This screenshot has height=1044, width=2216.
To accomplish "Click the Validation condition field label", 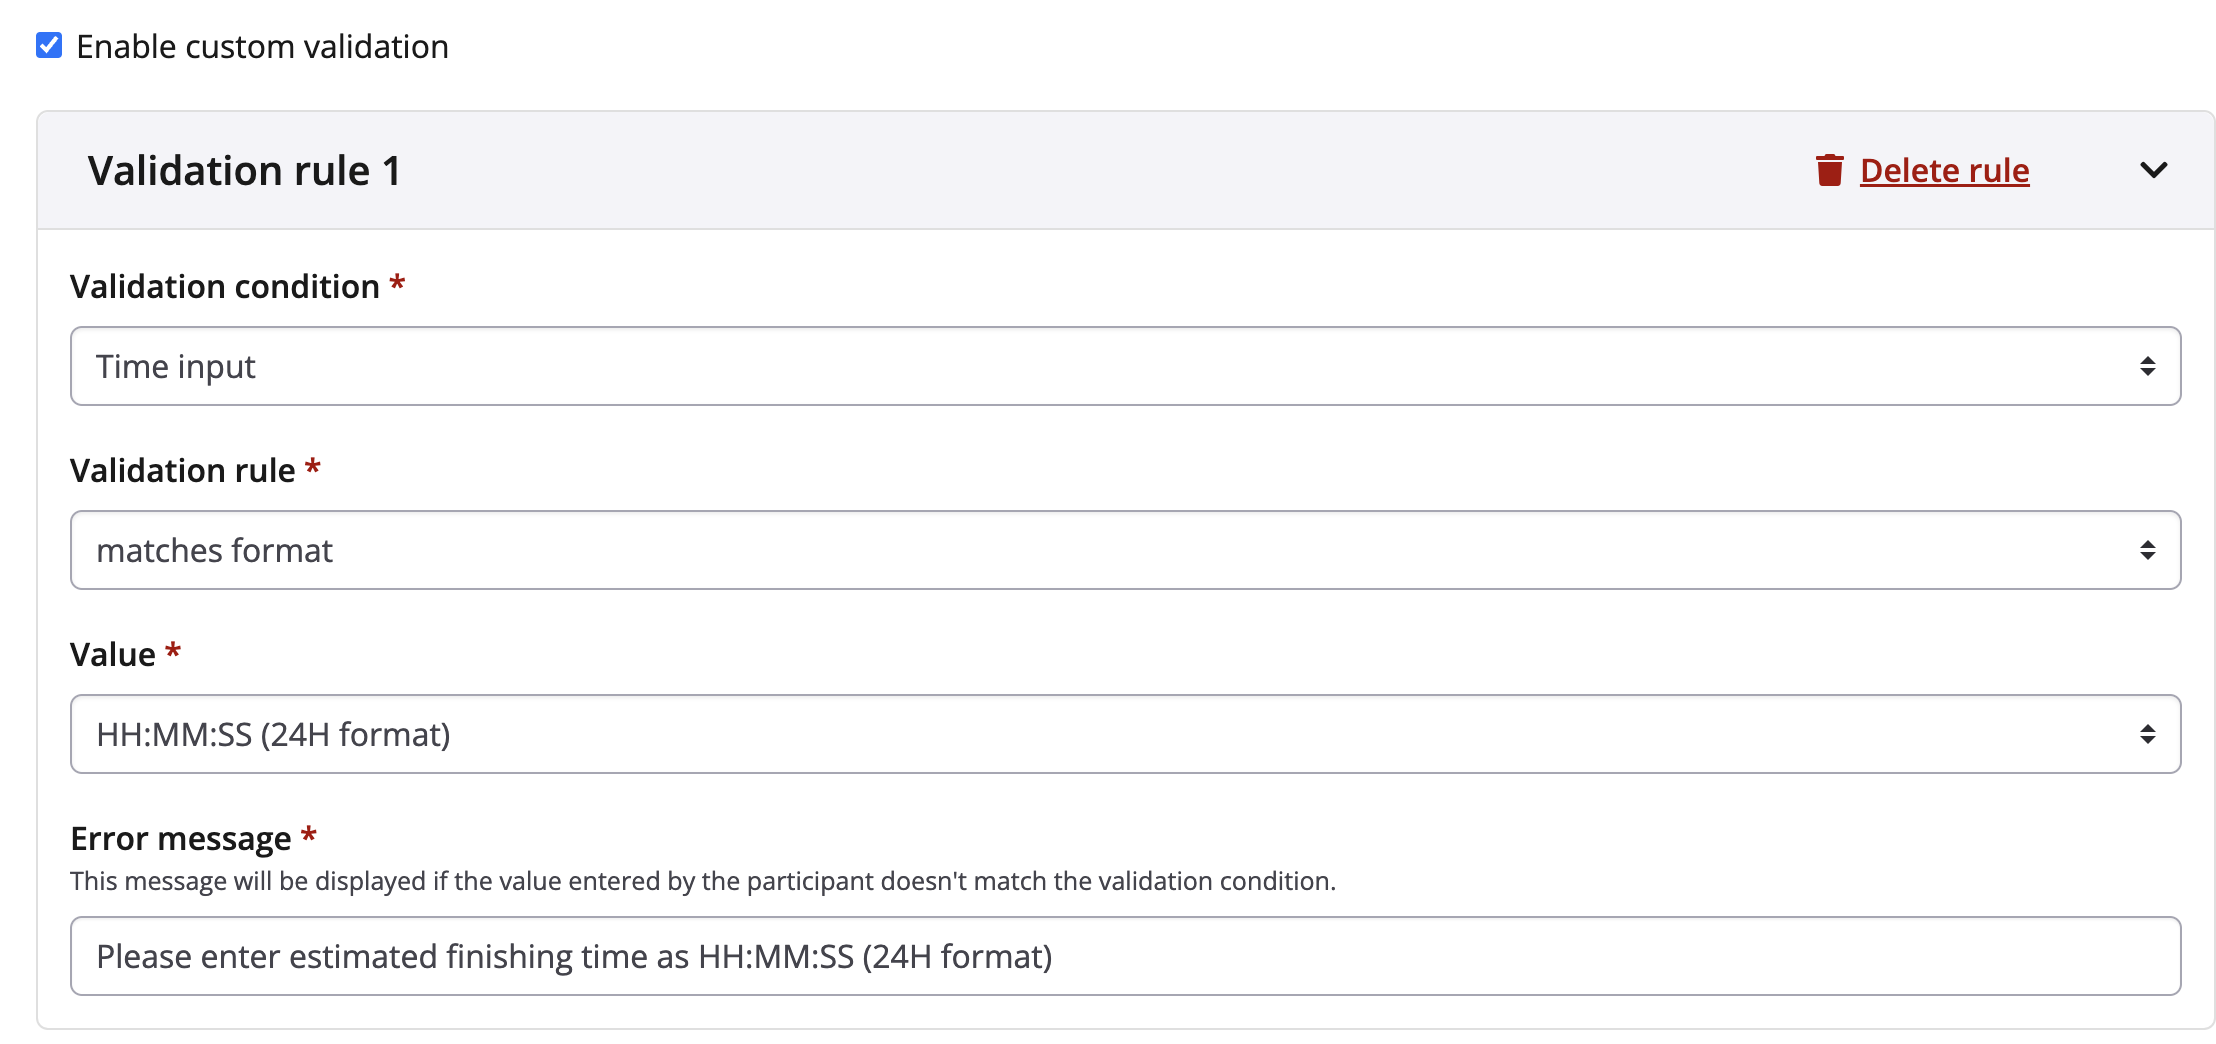I will (225, 287).
